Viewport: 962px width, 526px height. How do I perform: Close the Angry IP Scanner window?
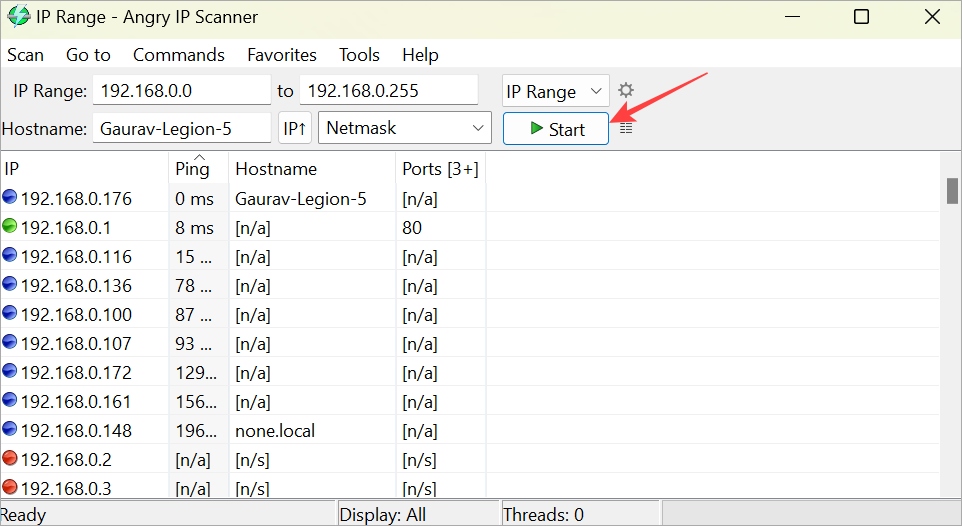pos(933,17)
